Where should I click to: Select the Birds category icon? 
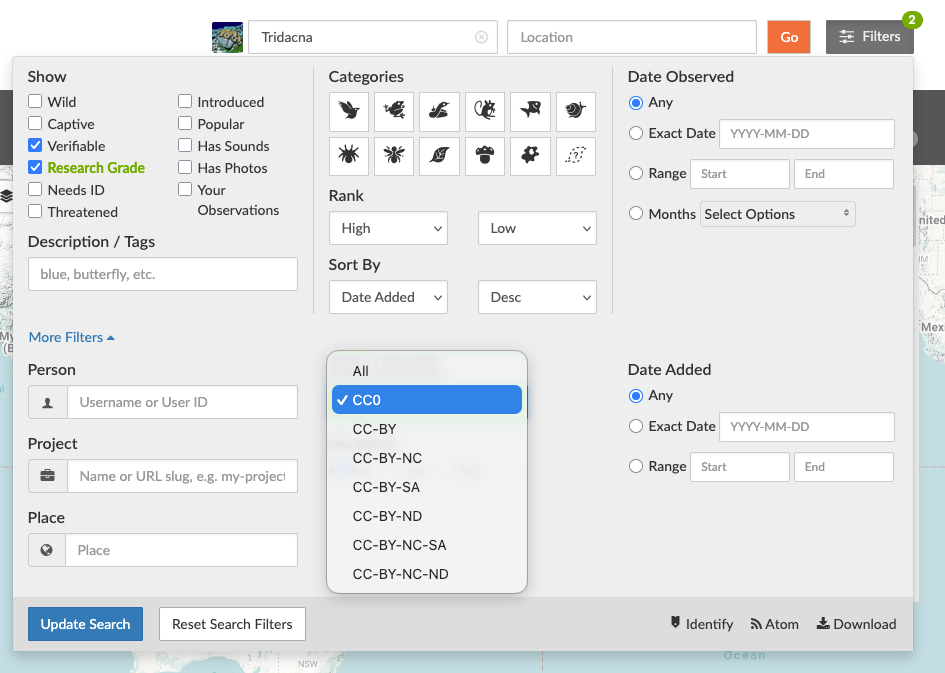pyautogui.click(x=349, y=111)
